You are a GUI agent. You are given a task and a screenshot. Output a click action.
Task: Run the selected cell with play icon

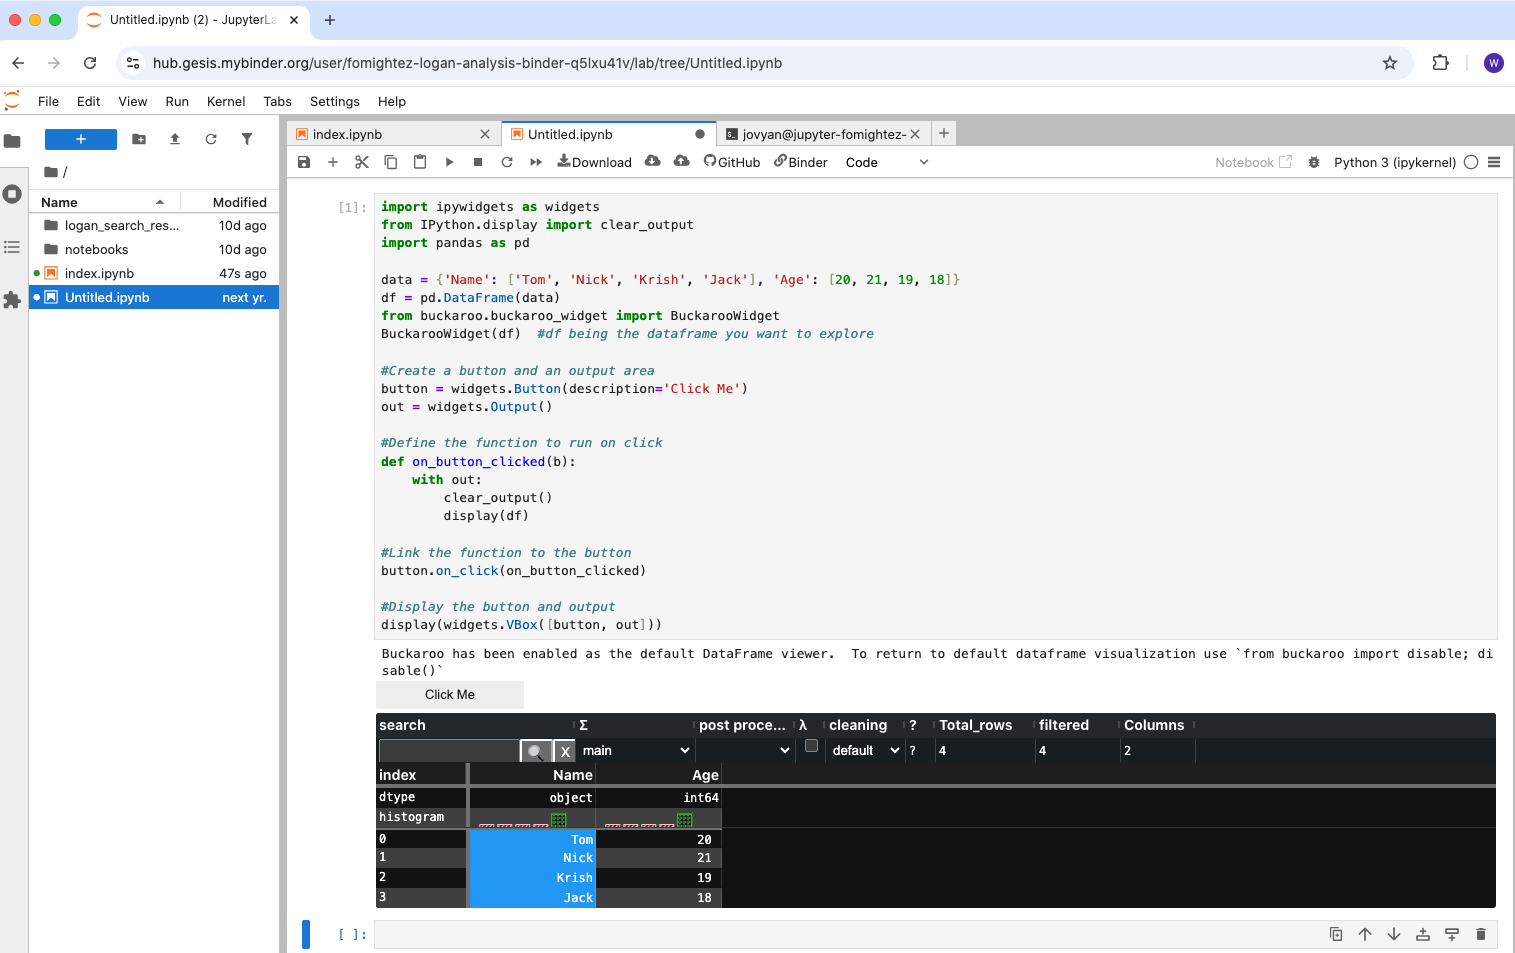[x=449, y=162]
